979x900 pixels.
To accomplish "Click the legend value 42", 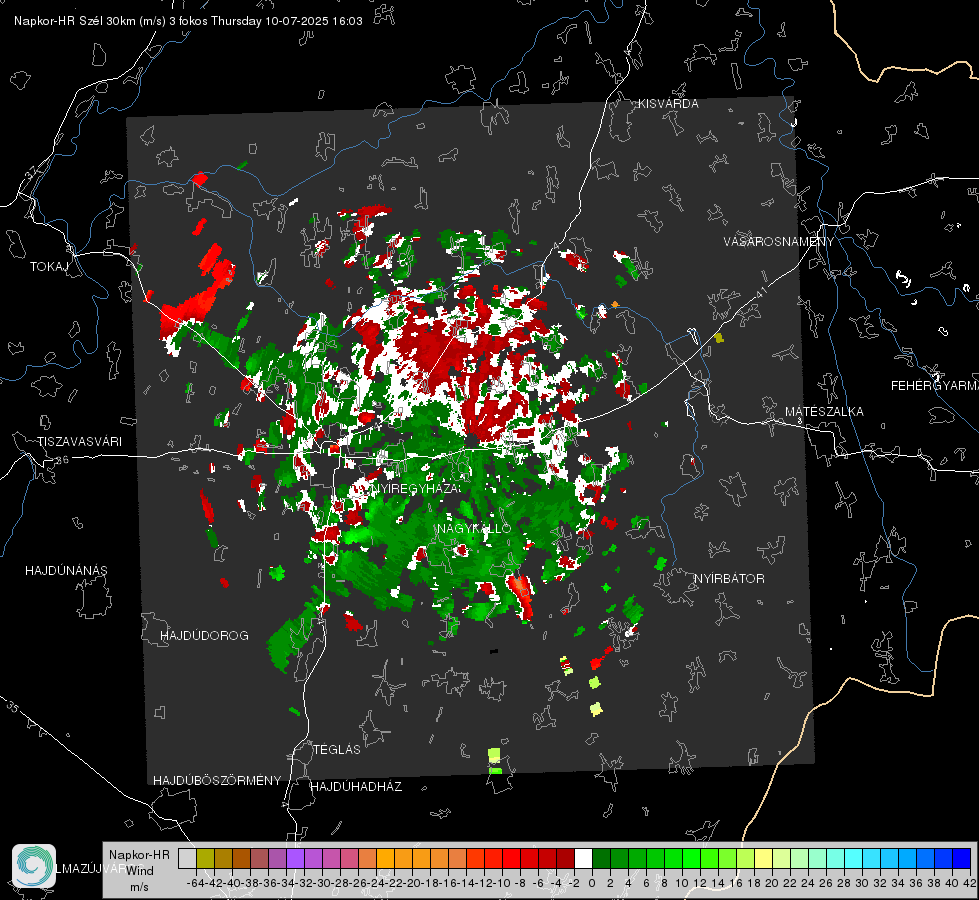I will pyautogui.click(x=969, y=883).
